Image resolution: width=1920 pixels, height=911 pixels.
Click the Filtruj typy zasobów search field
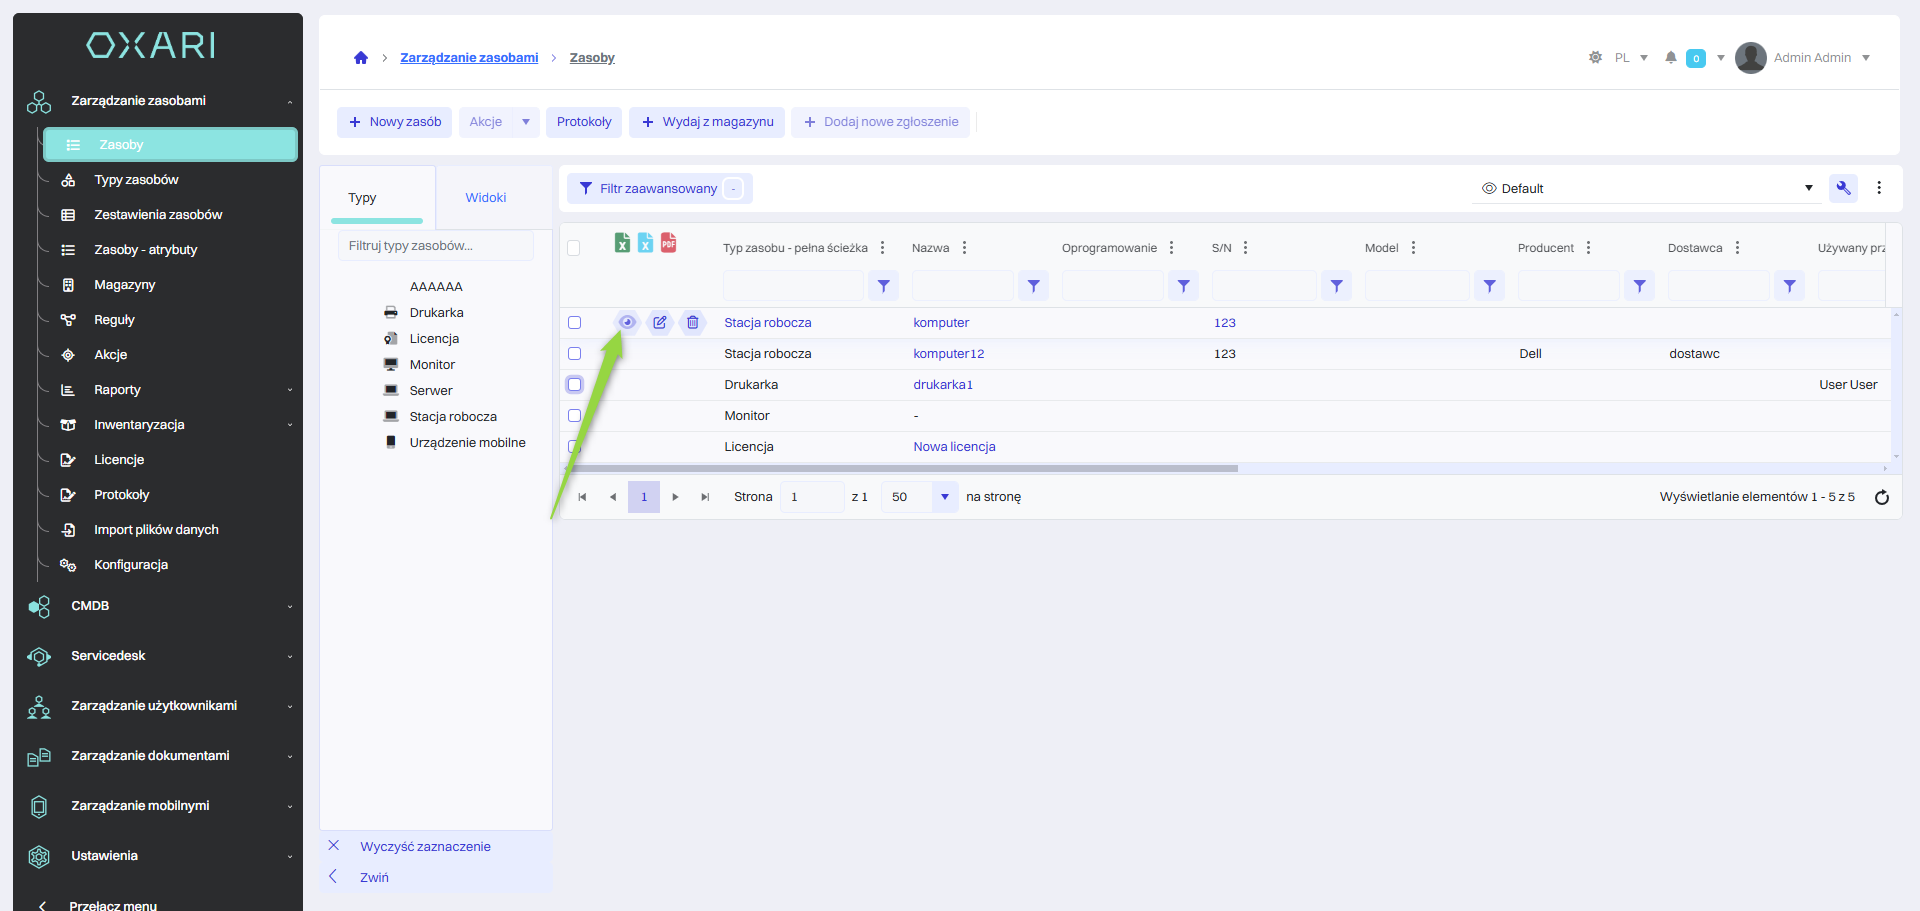(436, 246)
